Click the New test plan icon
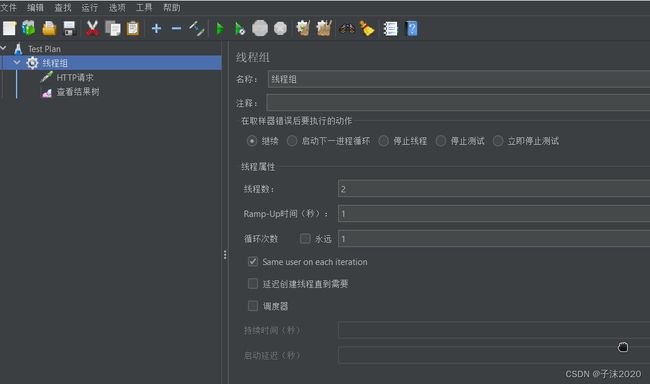The width and height of the screenshot is (650, 384). click(x=9, y=28)
